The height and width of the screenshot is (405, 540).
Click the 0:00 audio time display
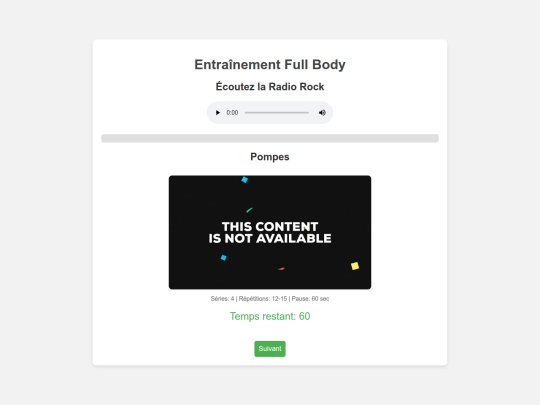(232, 113)
